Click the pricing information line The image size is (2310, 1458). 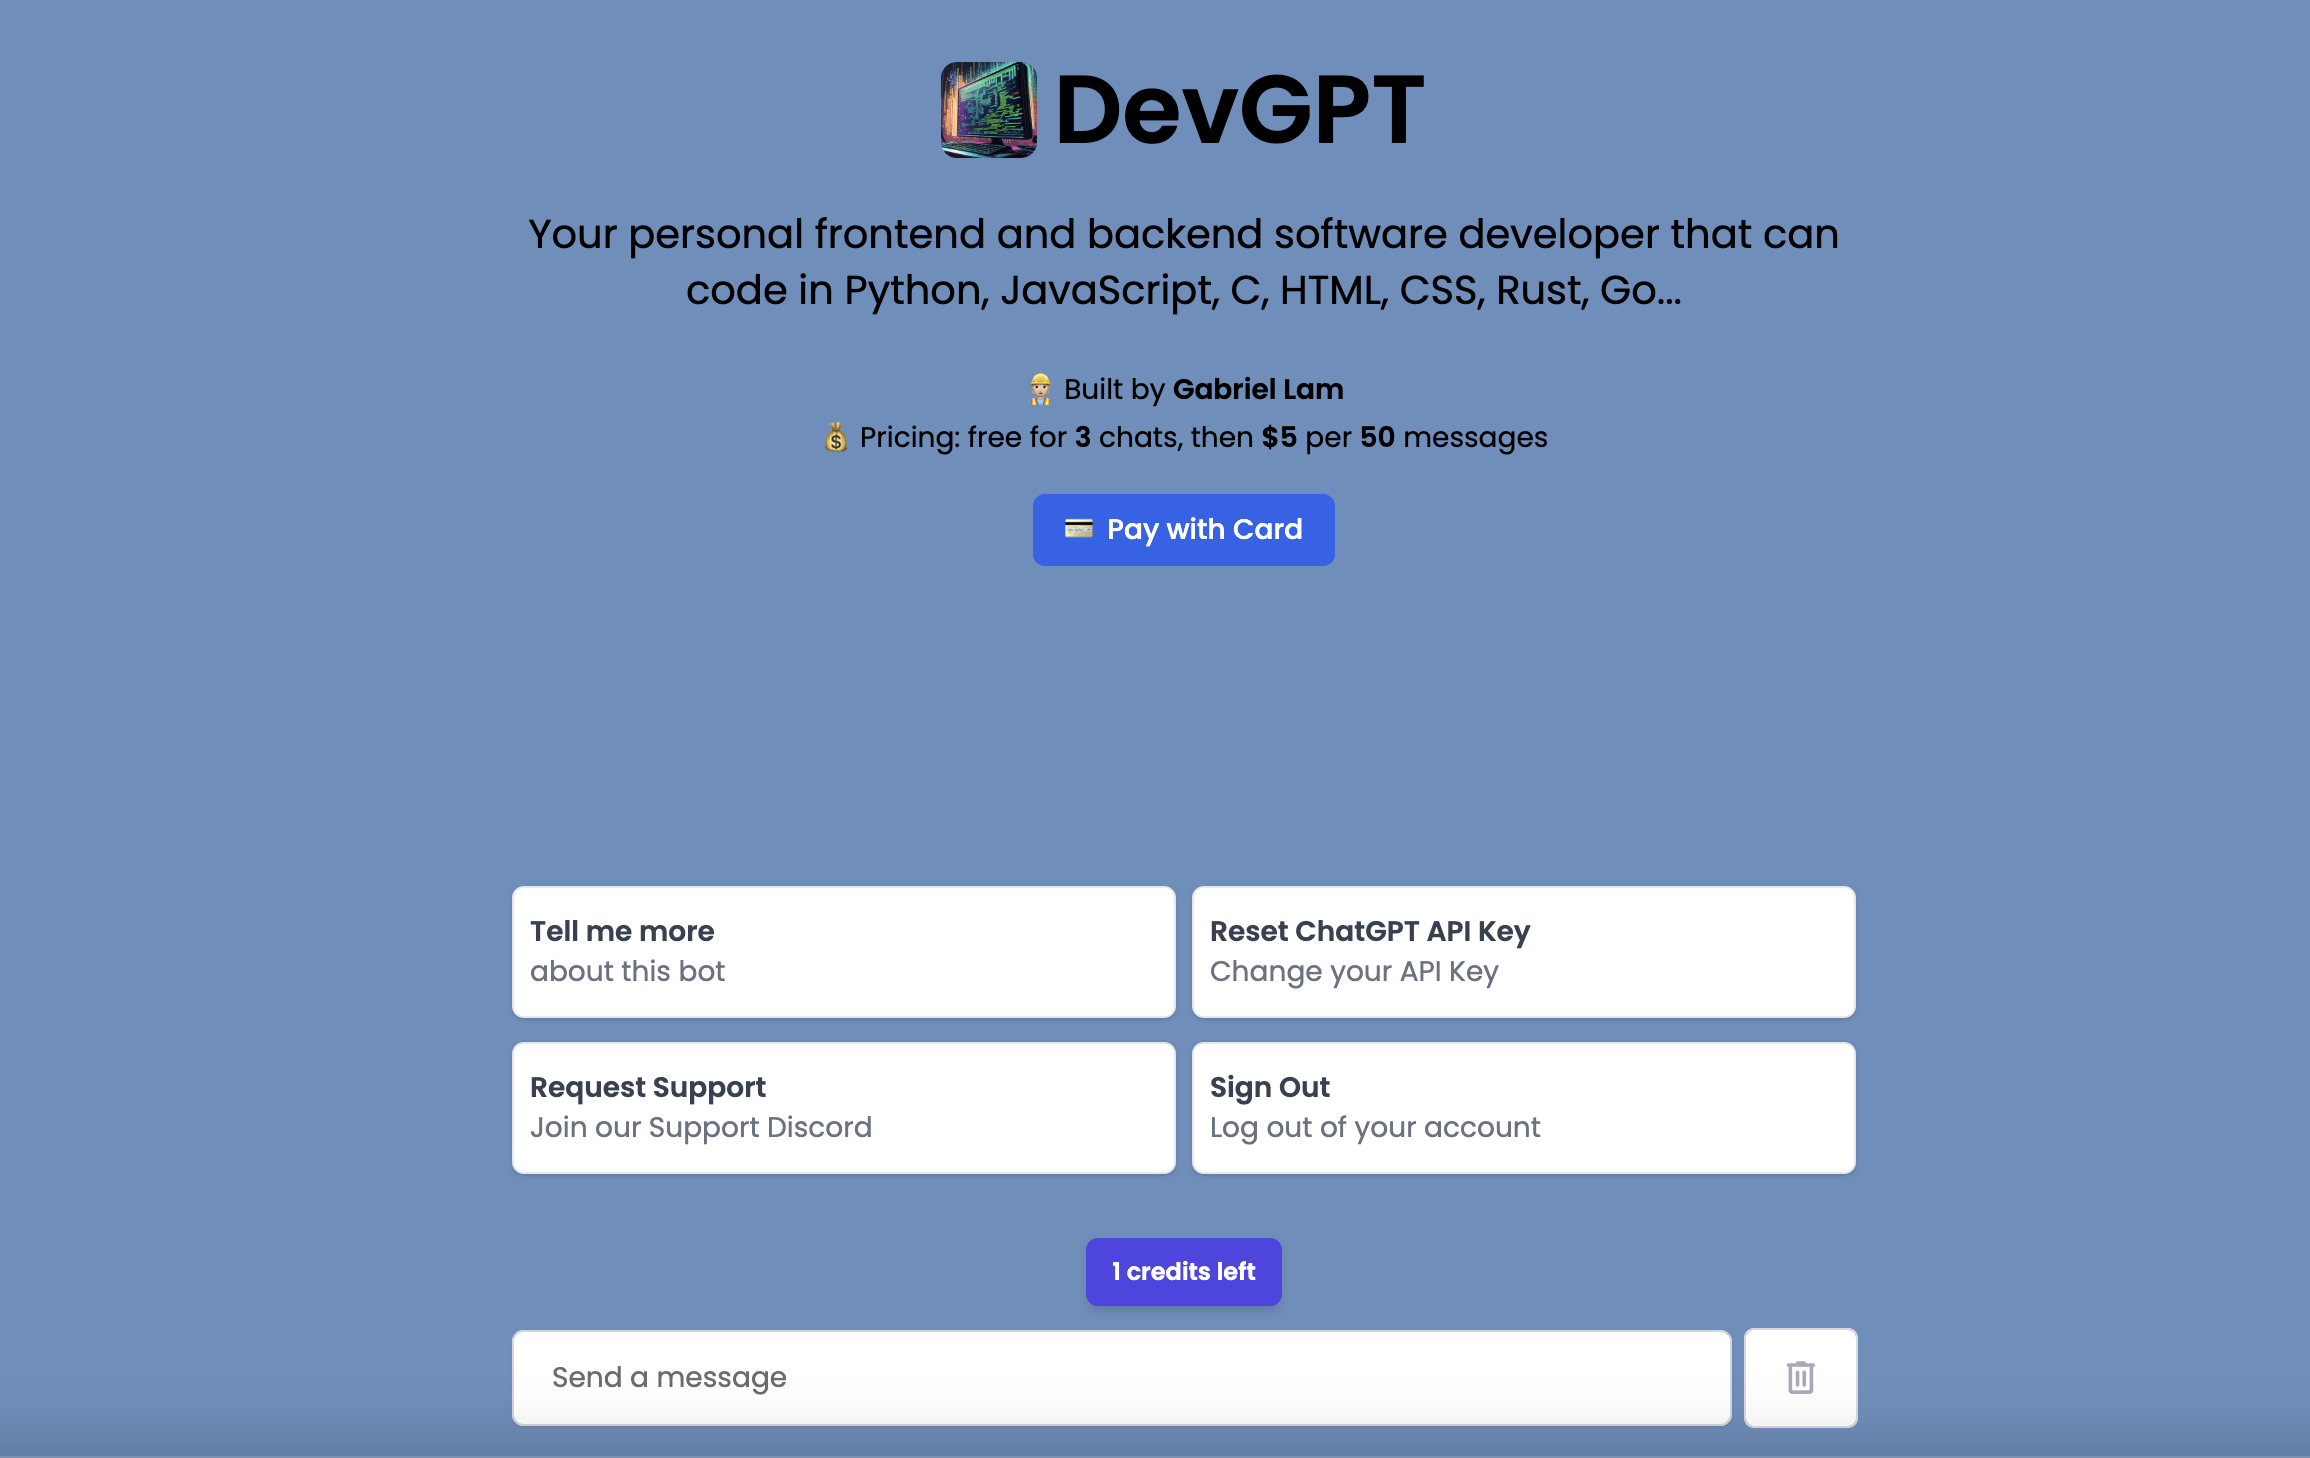coord(1202,437)
